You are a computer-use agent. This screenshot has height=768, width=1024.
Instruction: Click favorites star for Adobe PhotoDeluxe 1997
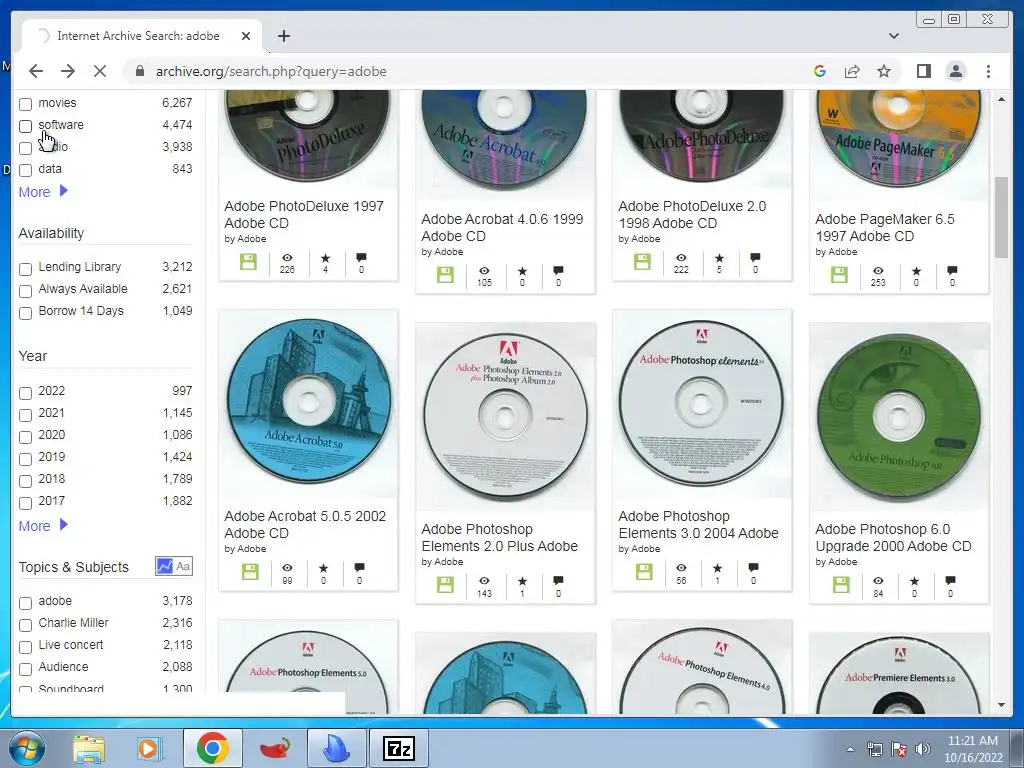[x=325, y=258]
